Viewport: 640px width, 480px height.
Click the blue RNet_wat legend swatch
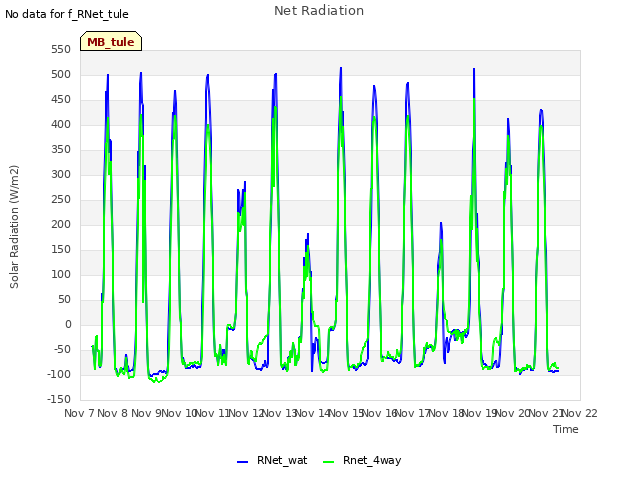[x=242, y=462]
